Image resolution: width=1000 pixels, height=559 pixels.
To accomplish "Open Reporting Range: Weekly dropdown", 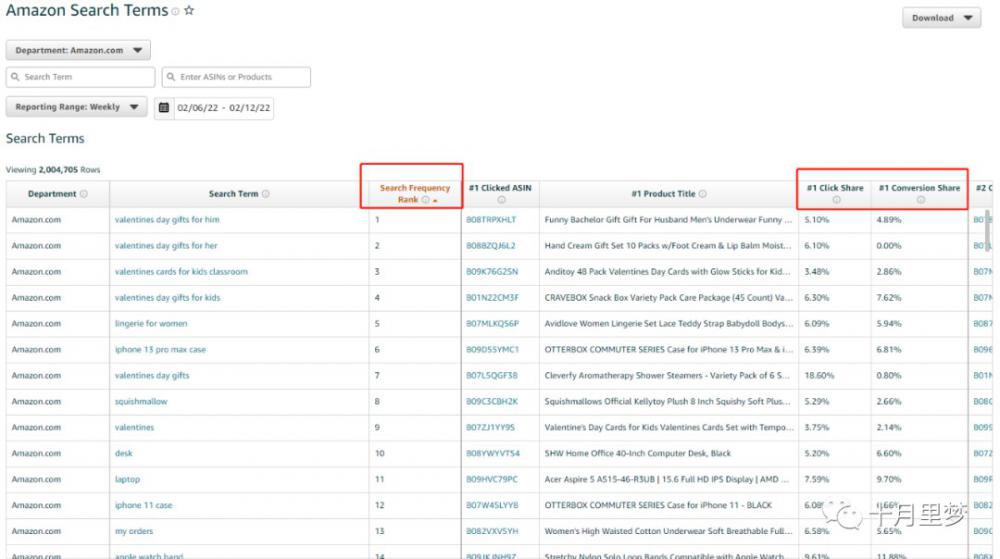I will pyautogui.click(x=77, y=107).
